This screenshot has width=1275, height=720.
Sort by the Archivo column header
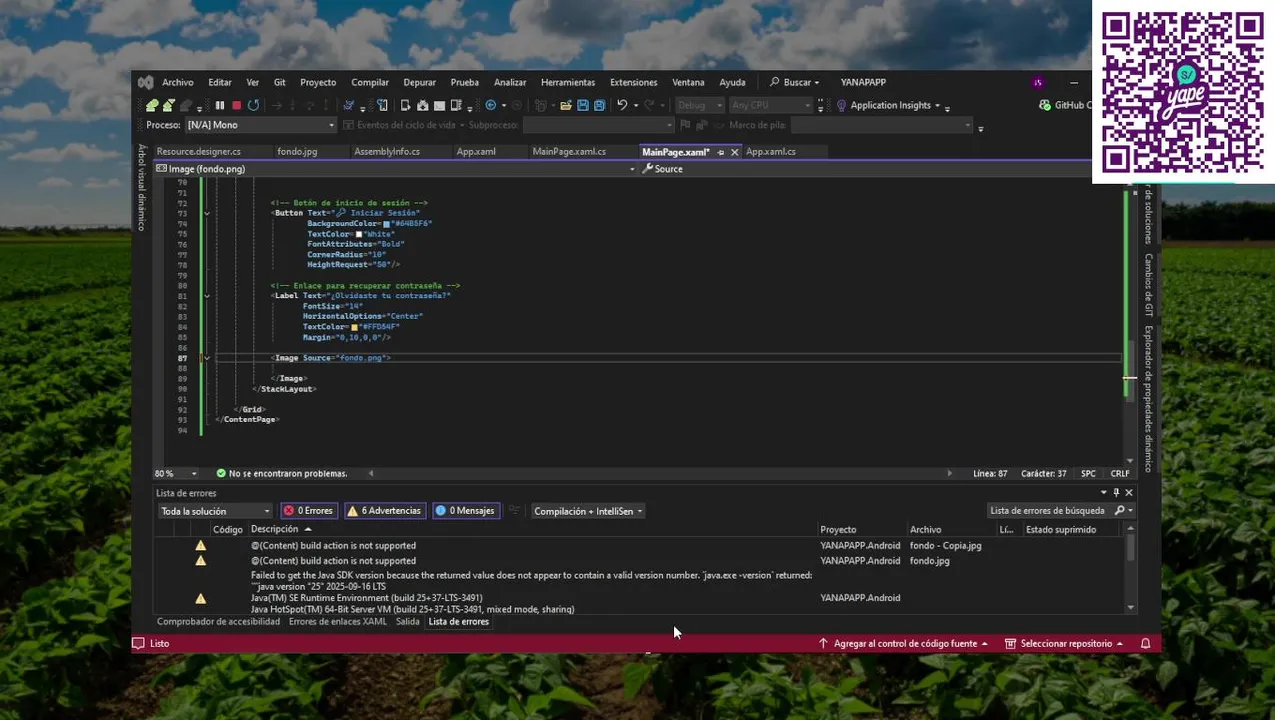(925, 530)
